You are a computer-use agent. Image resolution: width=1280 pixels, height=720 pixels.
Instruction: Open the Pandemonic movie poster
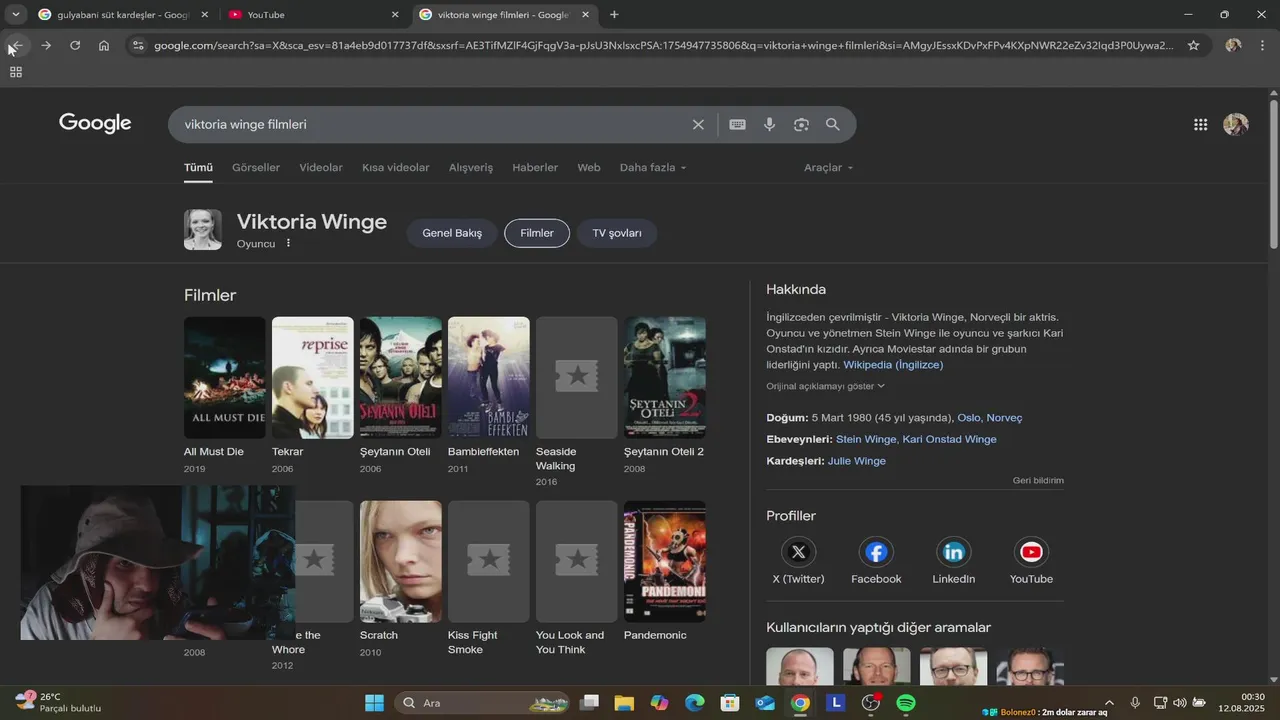(x=665, y=562)
